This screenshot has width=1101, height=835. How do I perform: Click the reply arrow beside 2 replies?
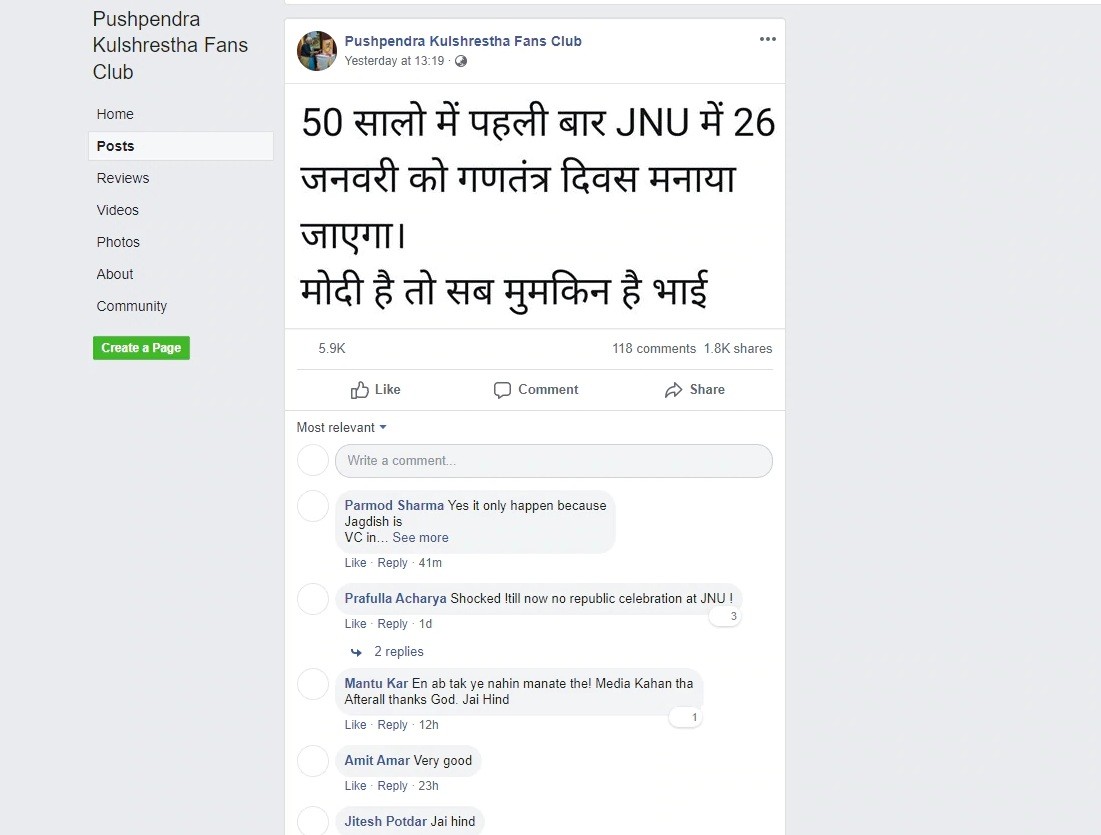coord(357,652)
